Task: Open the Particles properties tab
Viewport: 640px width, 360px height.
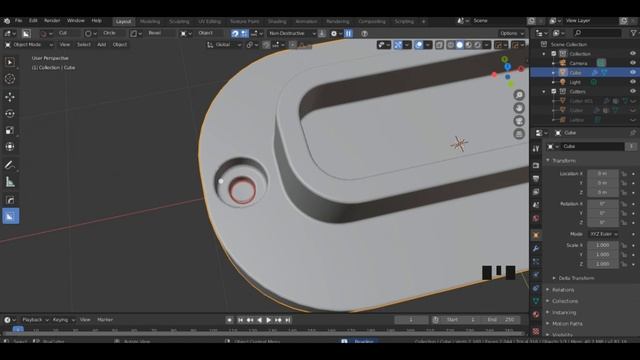Action: [x=536, y=261]
